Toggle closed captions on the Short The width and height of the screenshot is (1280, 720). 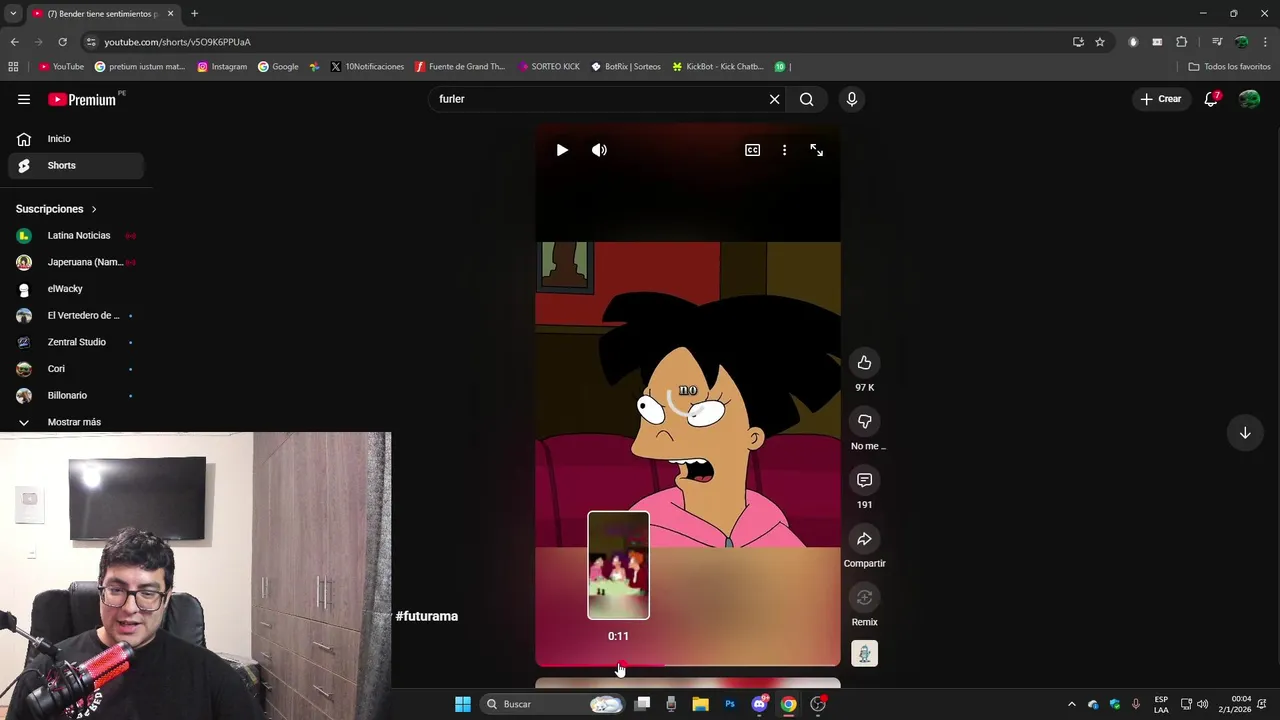(x=752, y=150)
